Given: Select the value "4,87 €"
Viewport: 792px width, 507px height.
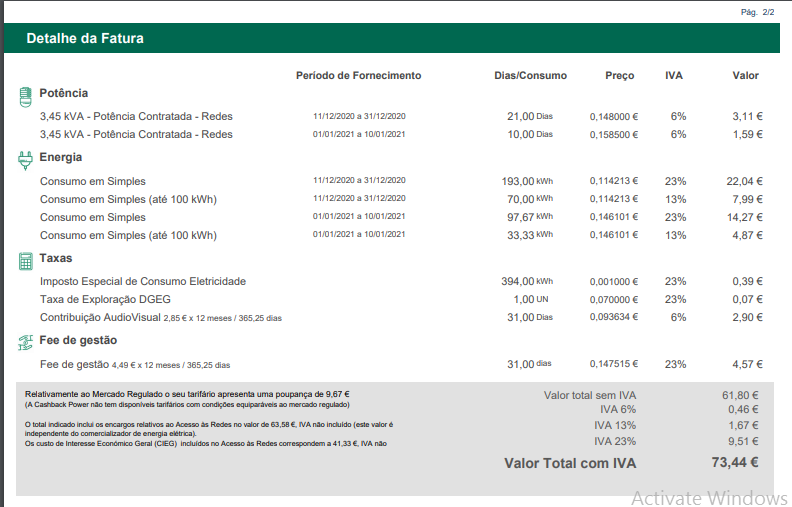Looking at the screenshot, I should click(748, 235).
